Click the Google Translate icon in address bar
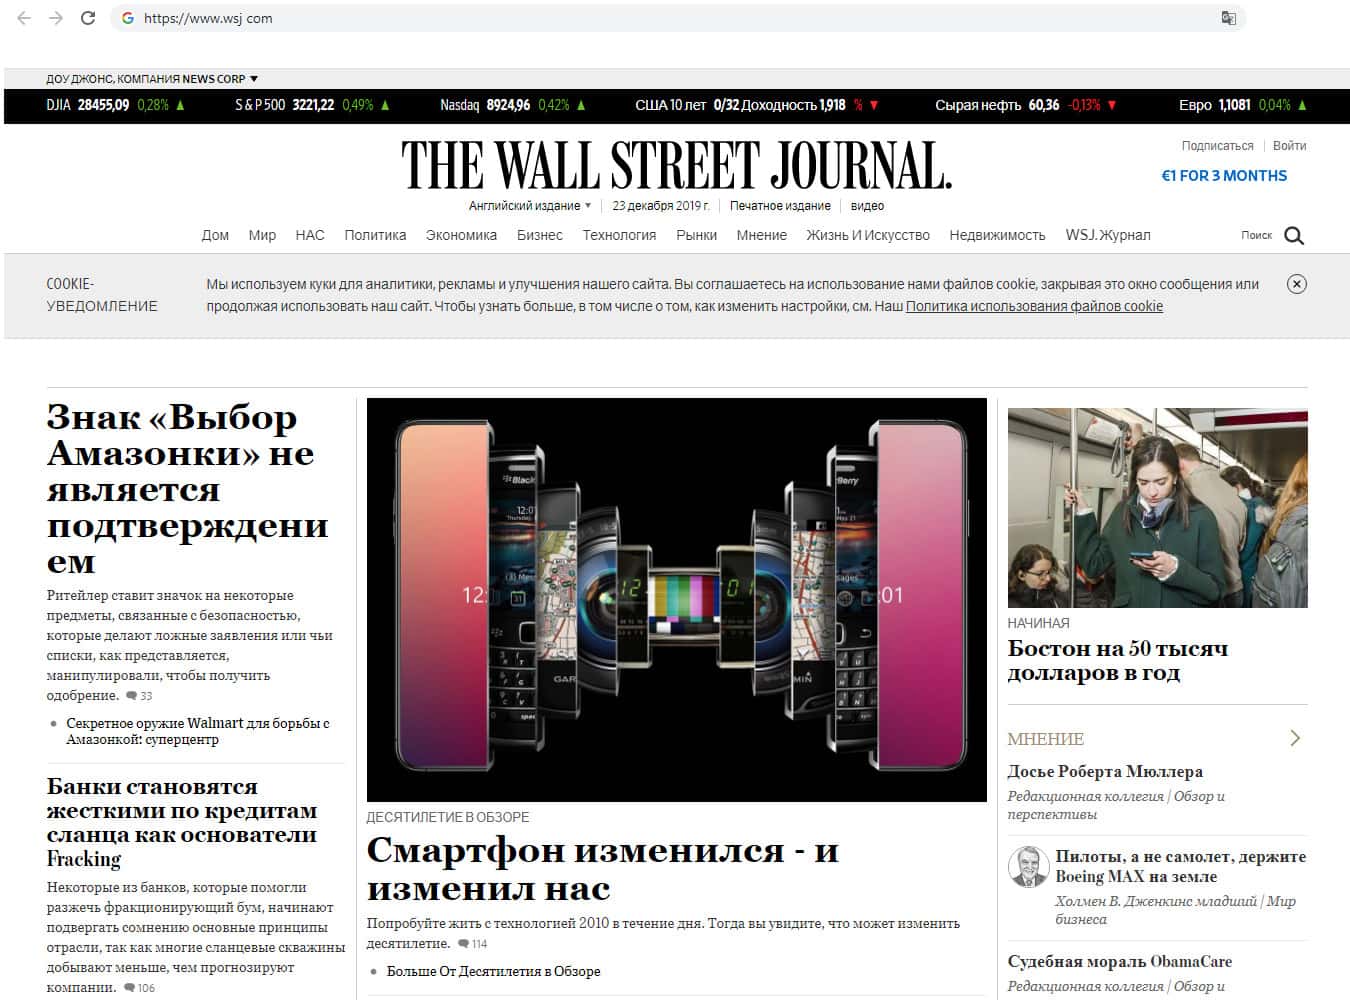Viewport: 1350px width, 1000px height. coord(1228,18)
